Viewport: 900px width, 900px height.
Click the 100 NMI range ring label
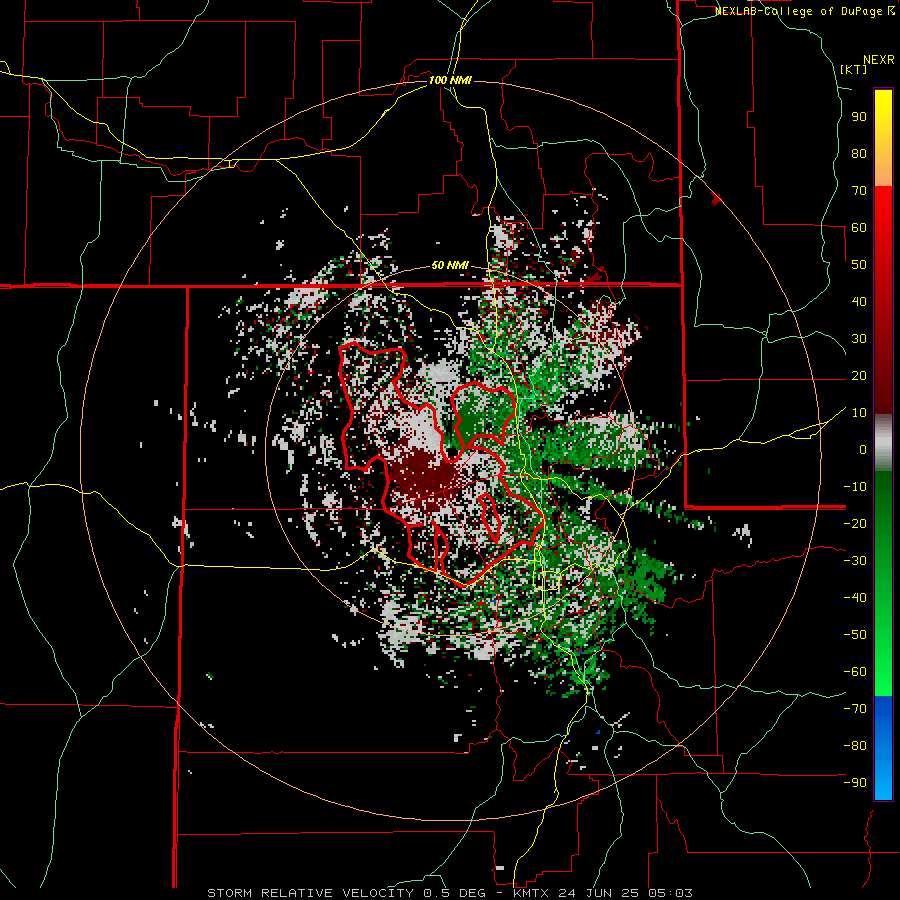[451, 80]
